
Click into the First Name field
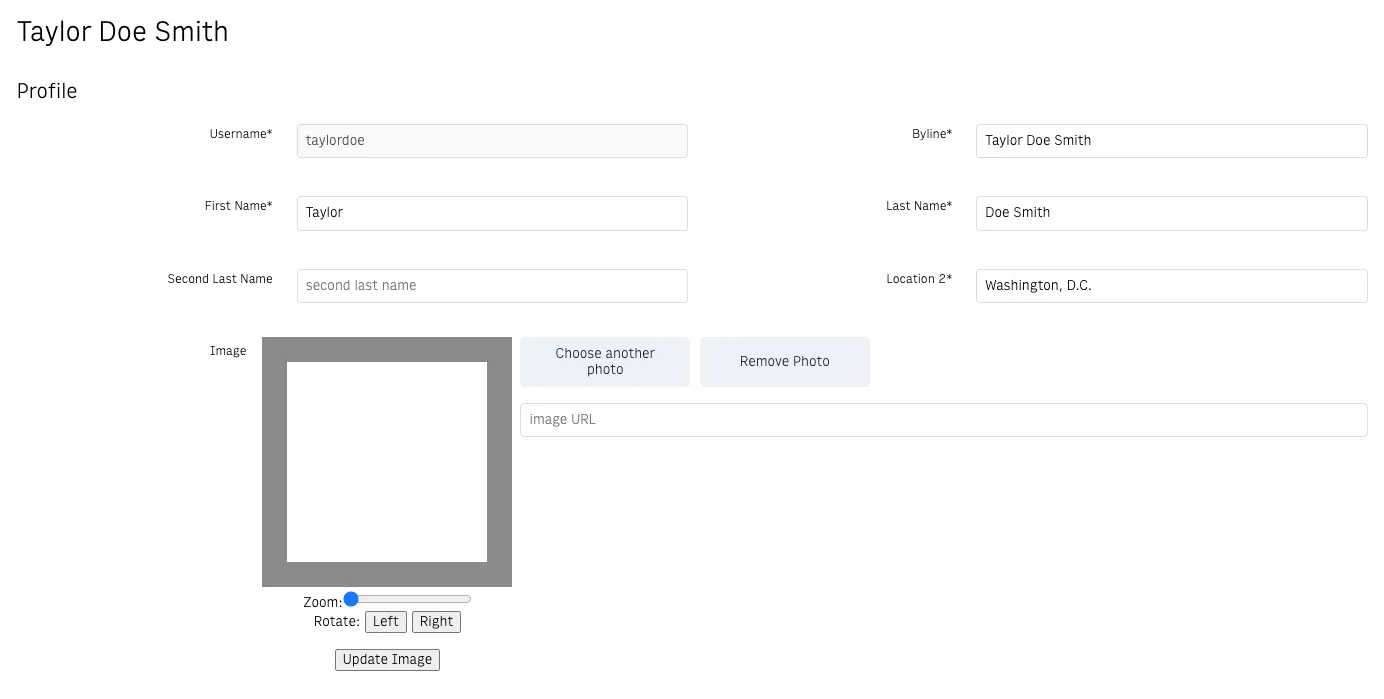492,213
